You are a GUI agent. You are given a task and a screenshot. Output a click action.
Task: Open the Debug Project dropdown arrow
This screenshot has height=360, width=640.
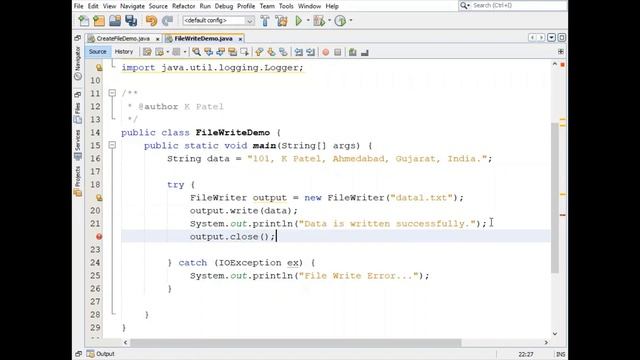pos(329,20)
